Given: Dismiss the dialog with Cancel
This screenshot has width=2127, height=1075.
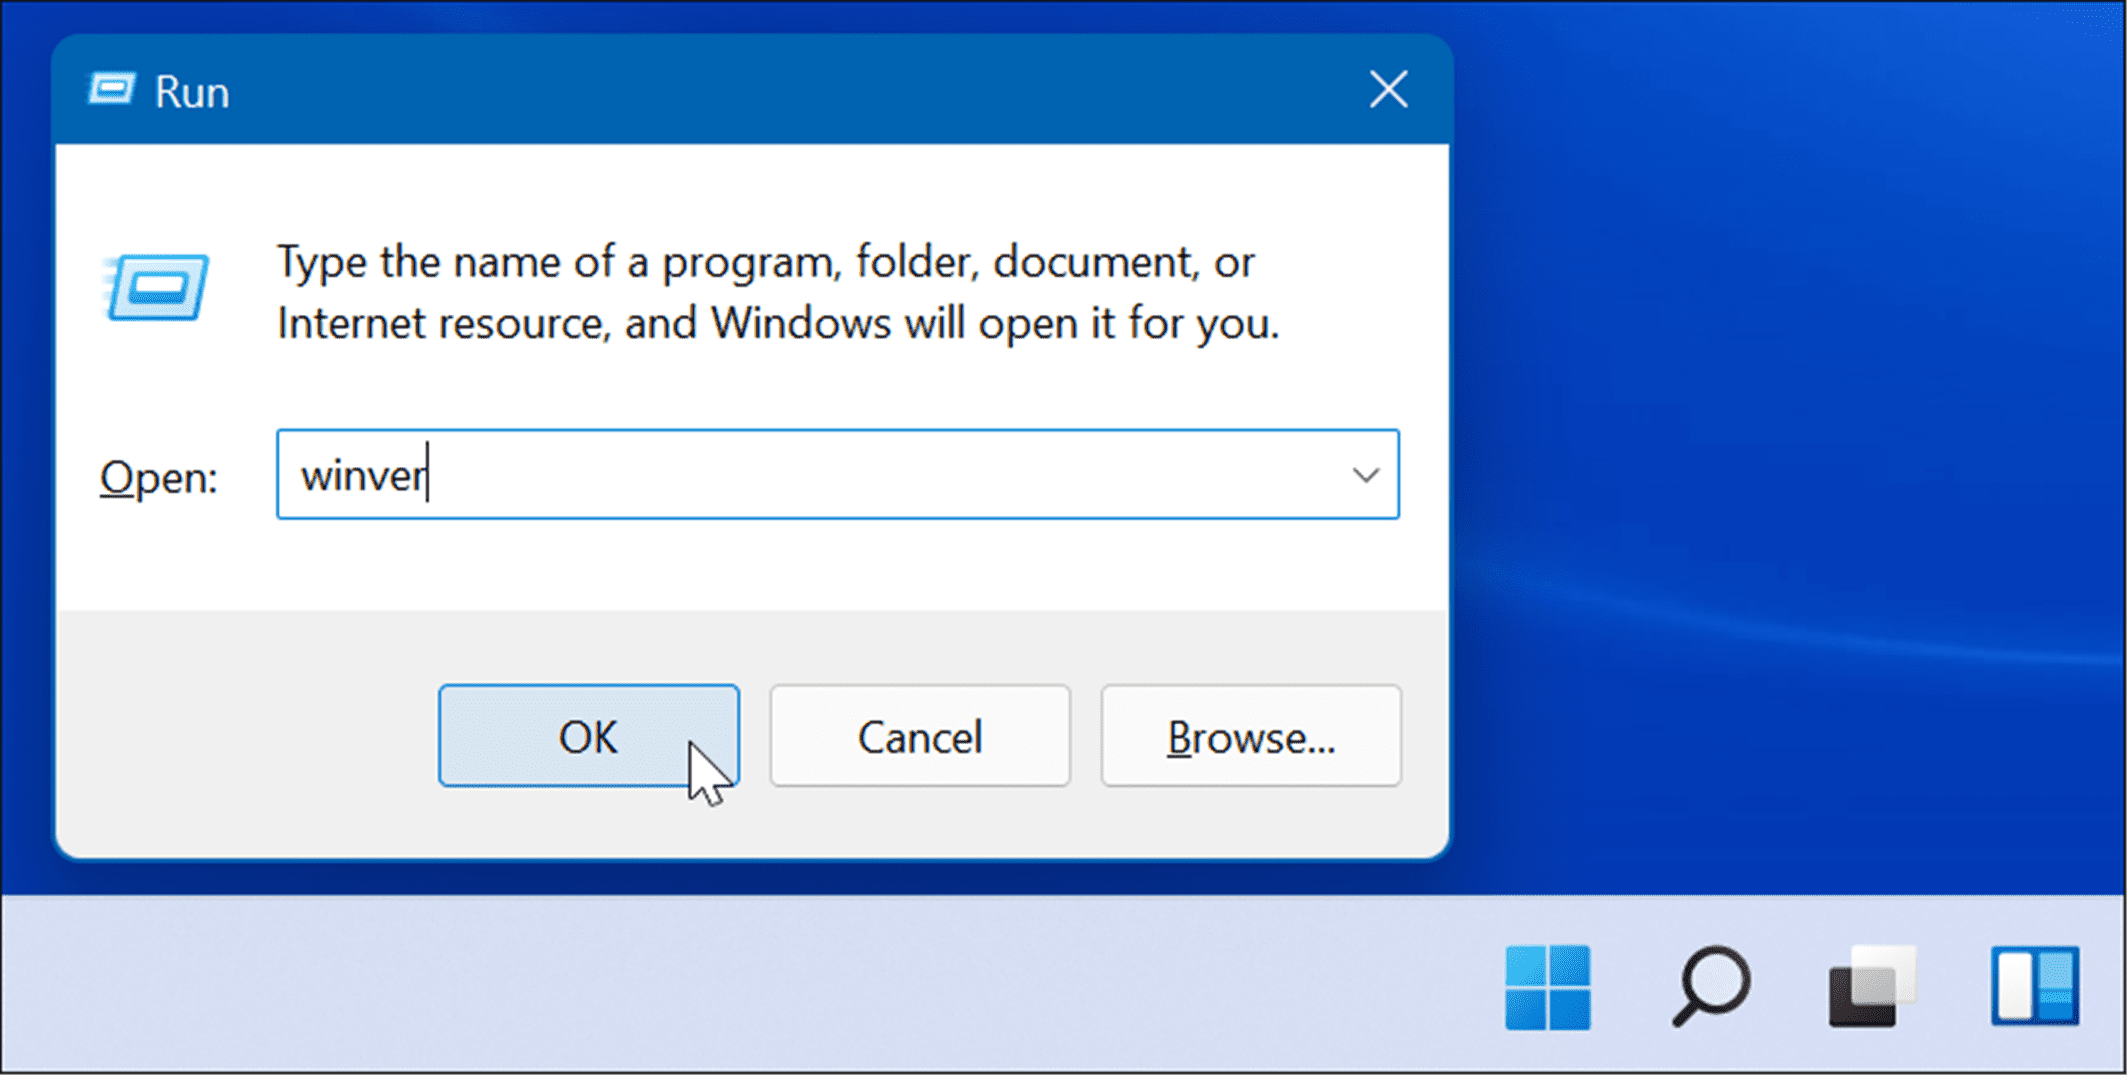Looking at the screenshot, I should tap(919, 736).
